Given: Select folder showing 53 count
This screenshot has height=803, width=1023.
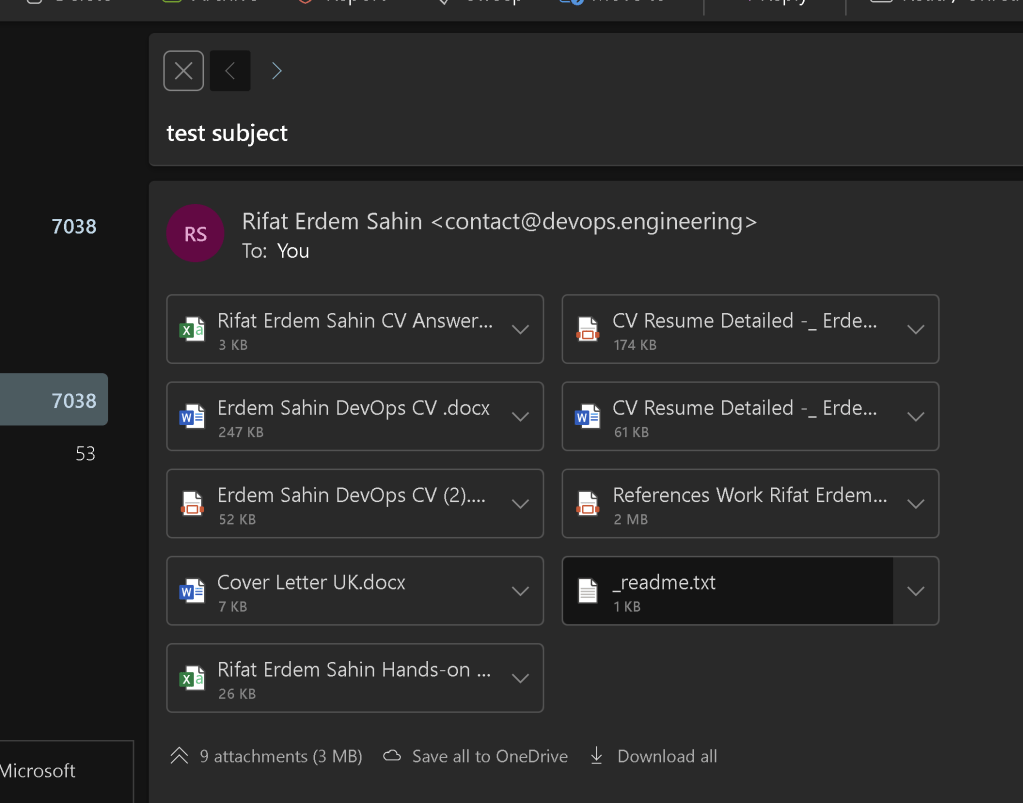Looking at the screenshot, I should click(85, 453).
